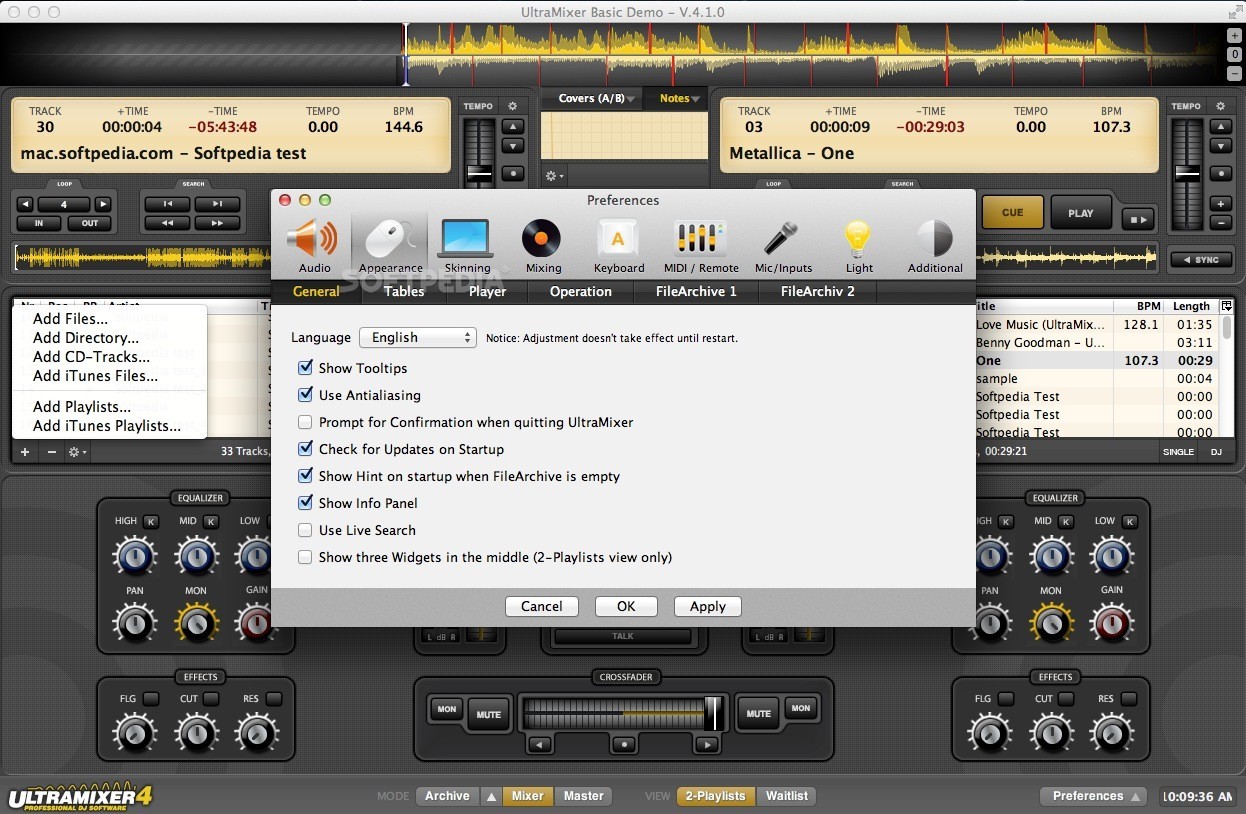Viewport: 1246px width, 814px height.
Task: Choose Add Files... from menu
Action: tap(70, 319)
